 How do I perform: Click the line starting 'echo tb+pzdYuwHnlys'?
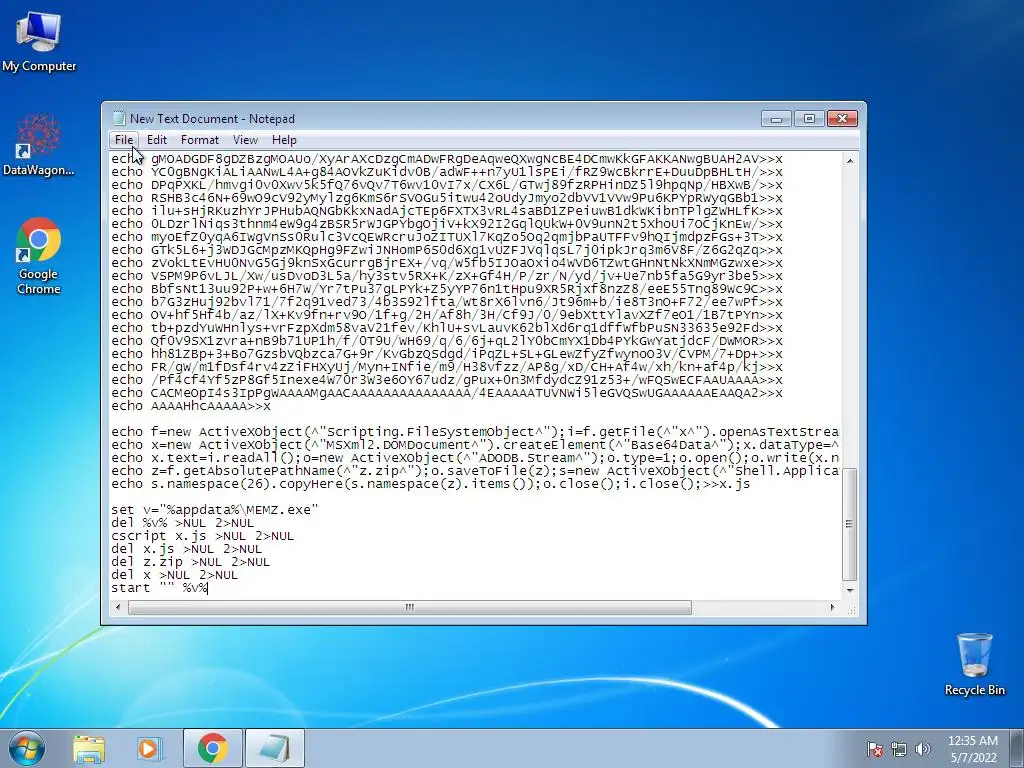click(447, 328)
